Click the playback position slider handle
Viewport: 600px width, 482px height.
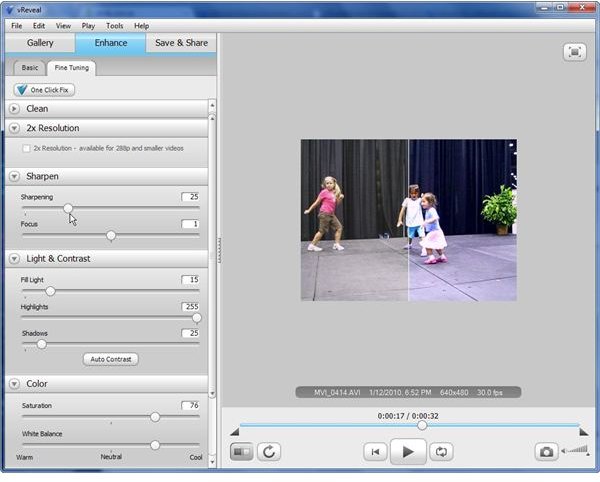click(x=422, y=425)
